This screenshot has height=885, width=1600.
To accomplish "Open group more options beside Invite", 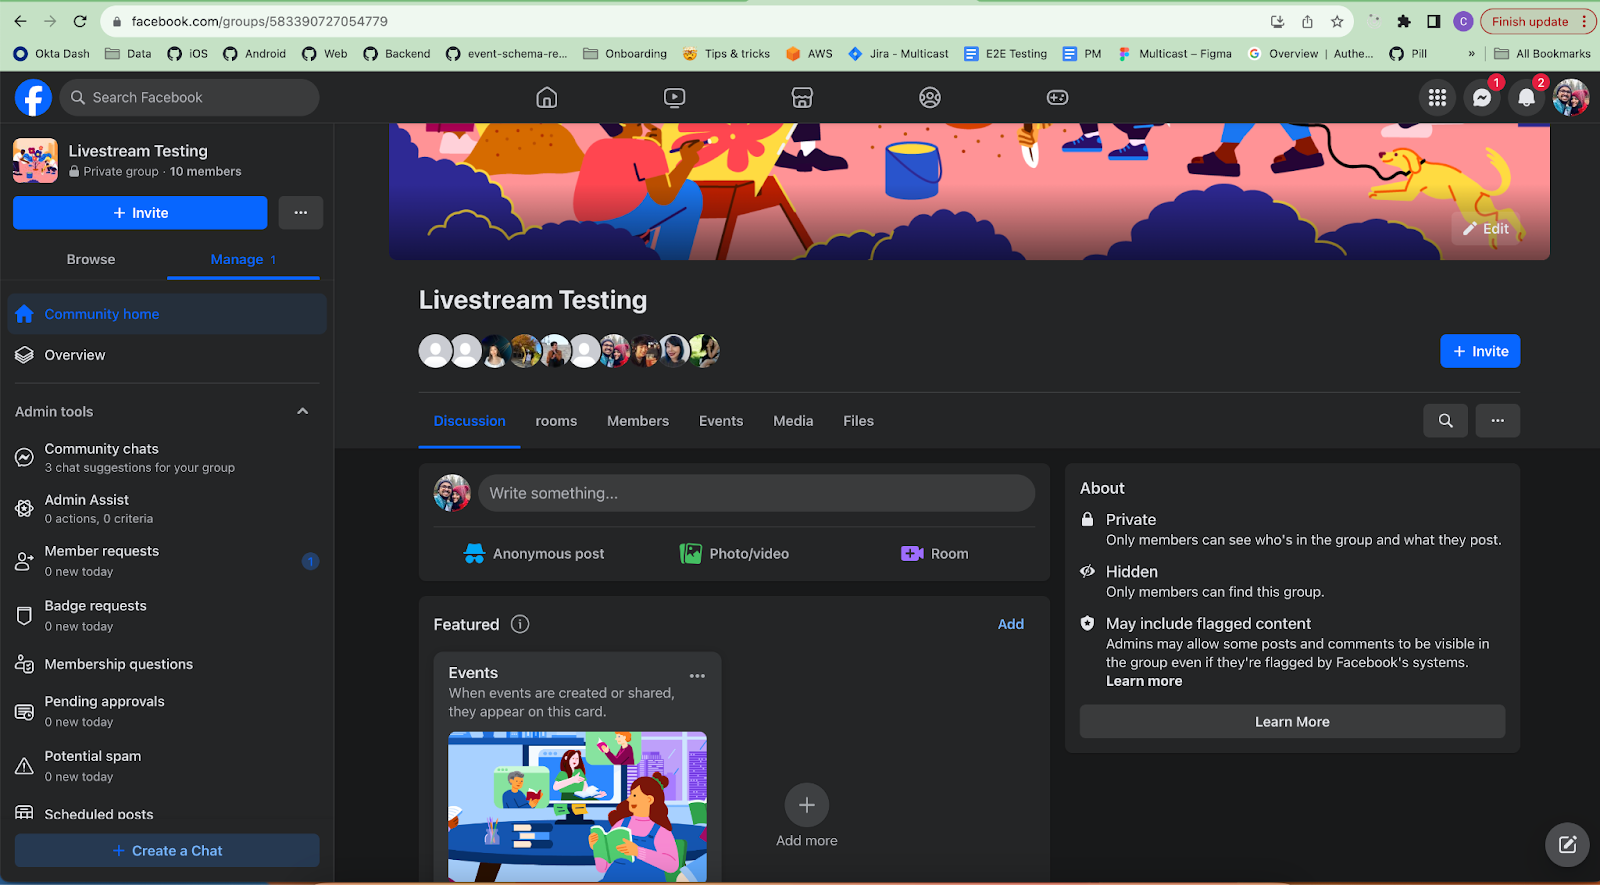I will pyautogui.click(x=300, y=213).
